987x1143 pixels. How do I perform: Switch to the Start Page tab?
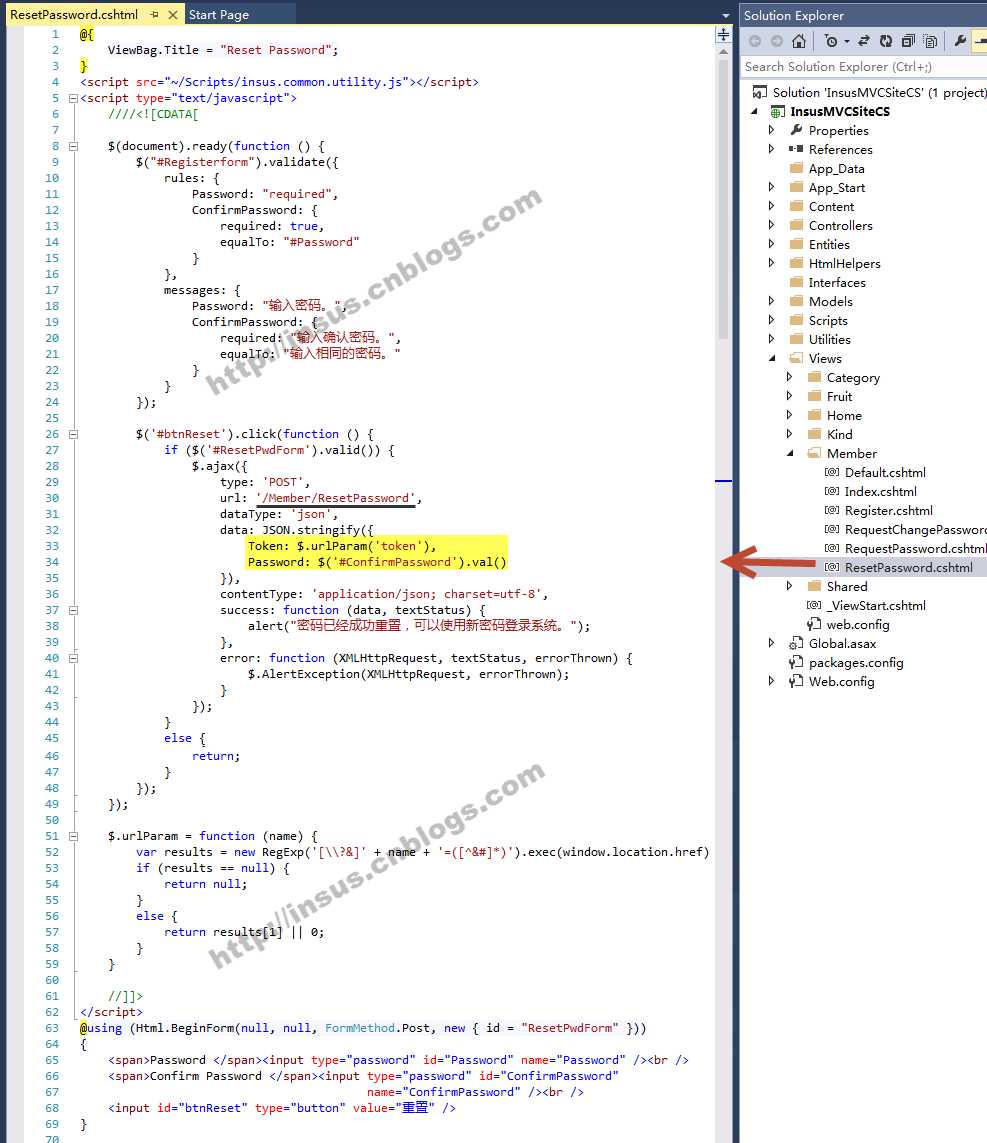click(219, 15)
